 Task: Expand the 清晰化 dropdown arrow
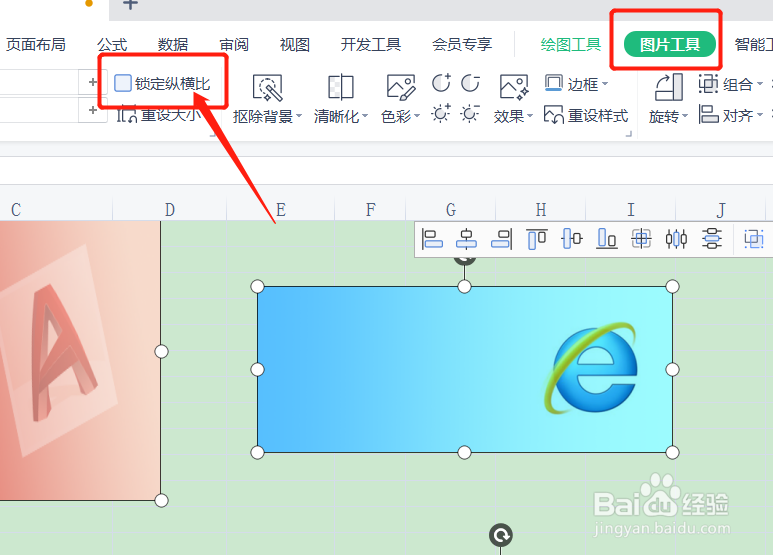[365, 116]
